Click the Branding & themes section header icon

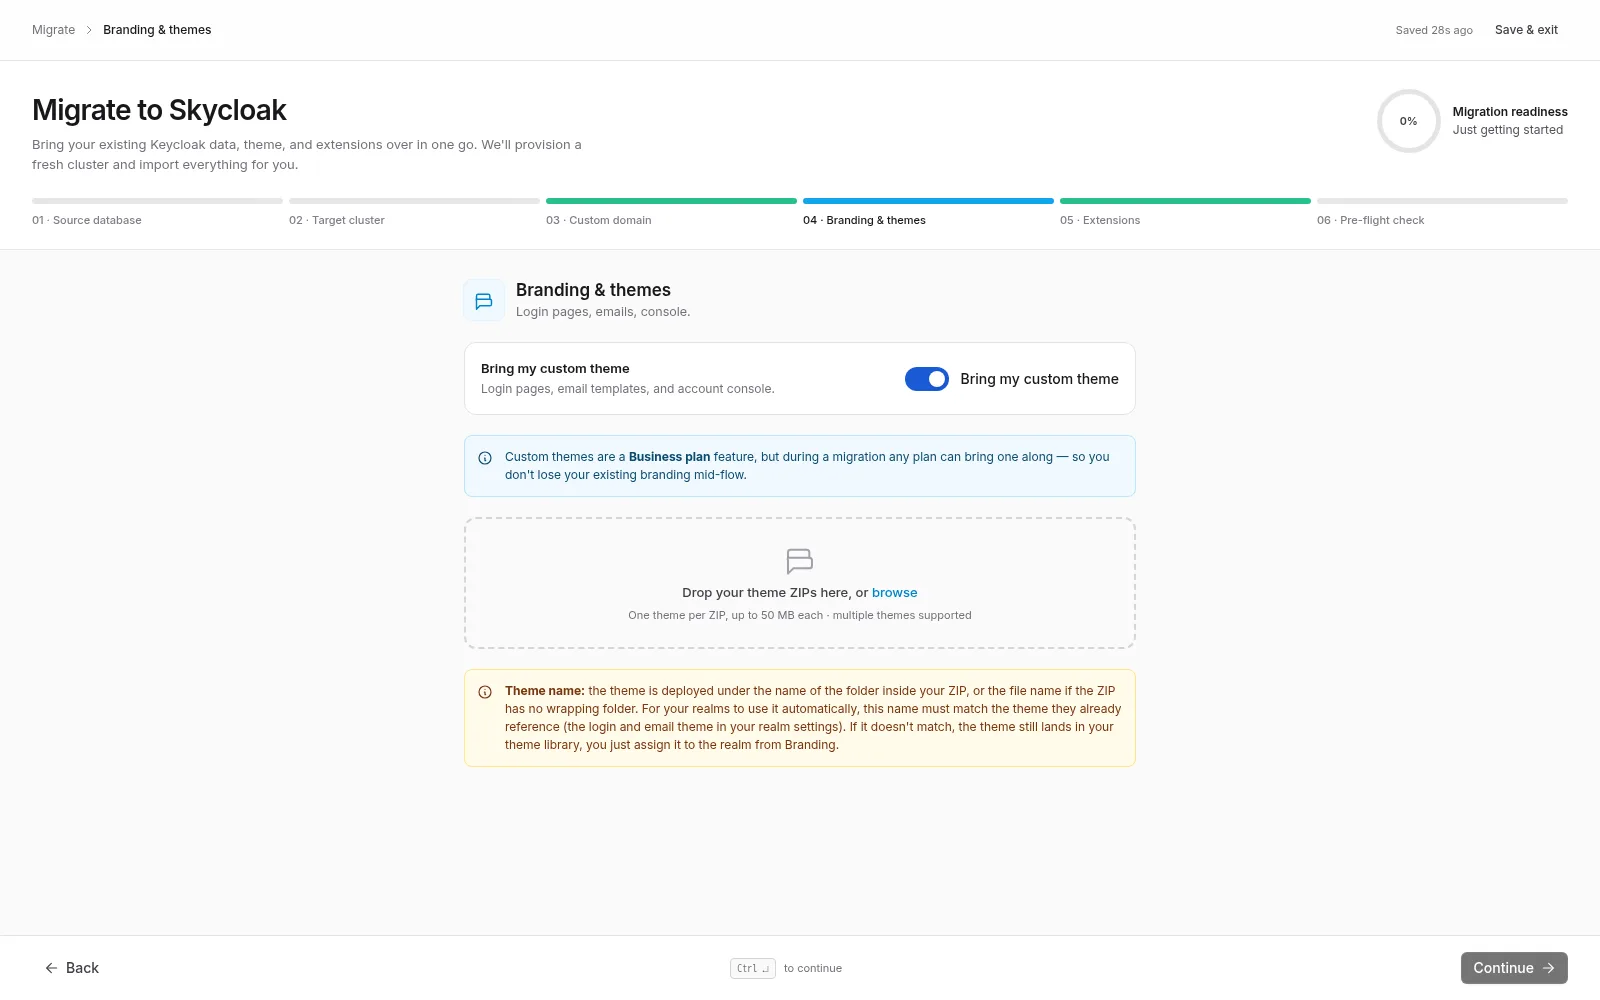pos(484,301)
